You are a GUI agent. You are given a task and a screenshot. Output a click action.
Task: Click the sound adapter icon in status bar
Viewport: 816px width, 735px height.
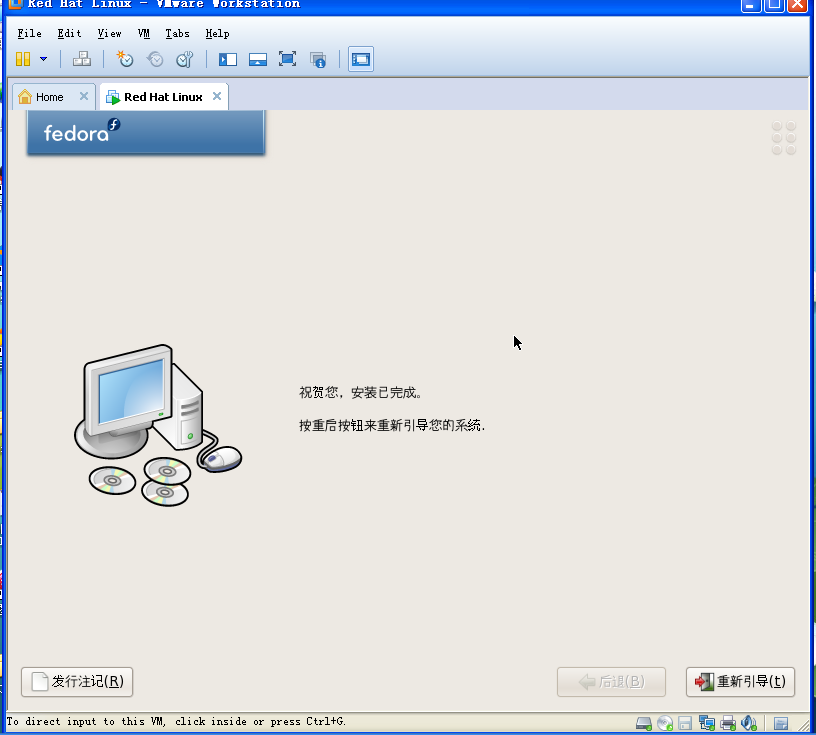[749, 722]
